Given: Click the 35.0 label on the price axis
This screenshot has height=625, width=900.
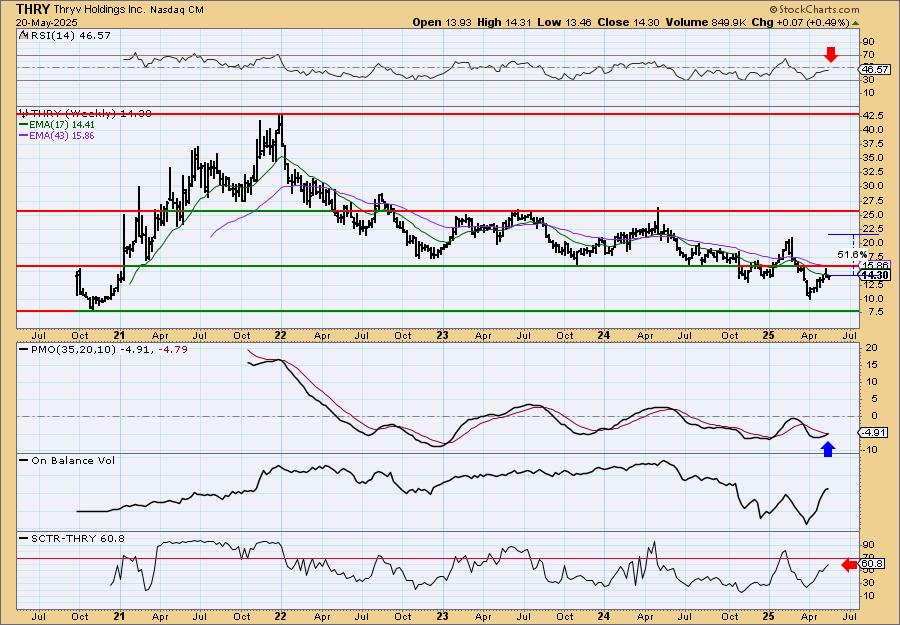Looking at the screenshot, I should pos(873,158).
